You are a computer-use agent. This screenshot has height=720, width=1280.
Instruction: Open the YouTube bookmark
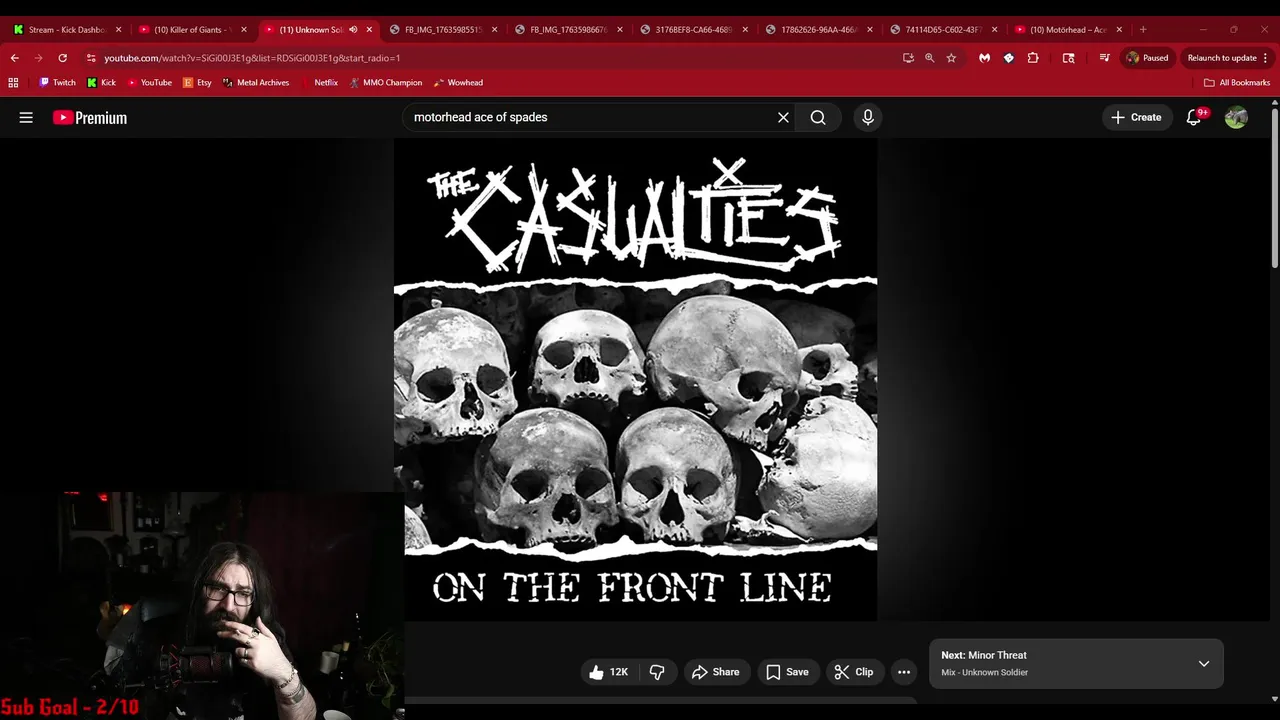[x=150, y=83]
